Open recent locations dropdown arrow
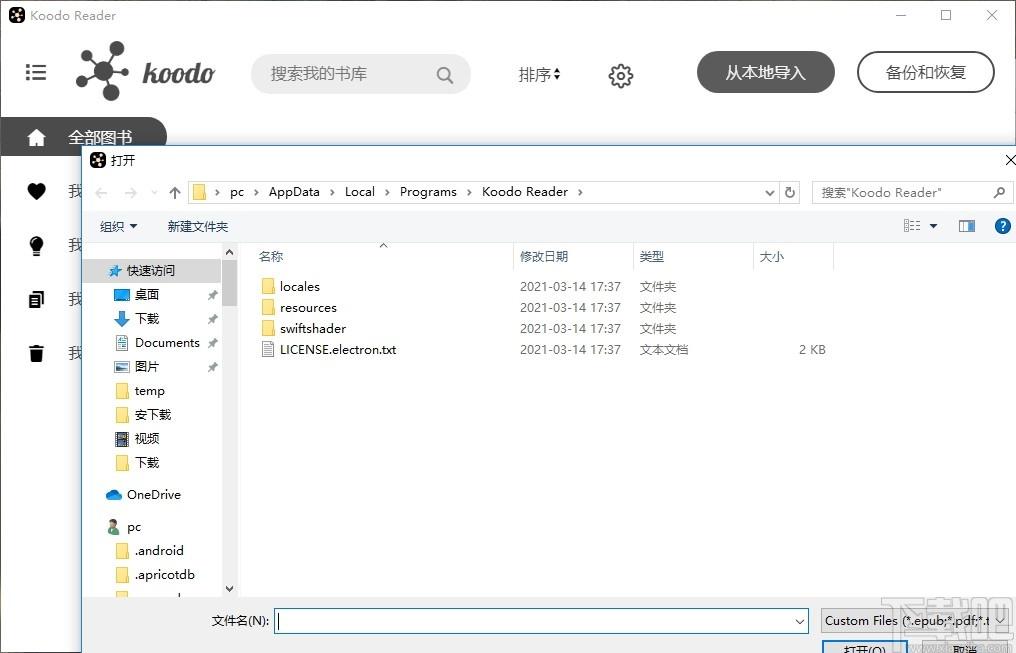Viewport: 1016px width, 653px height. click(x=154, y=192)
